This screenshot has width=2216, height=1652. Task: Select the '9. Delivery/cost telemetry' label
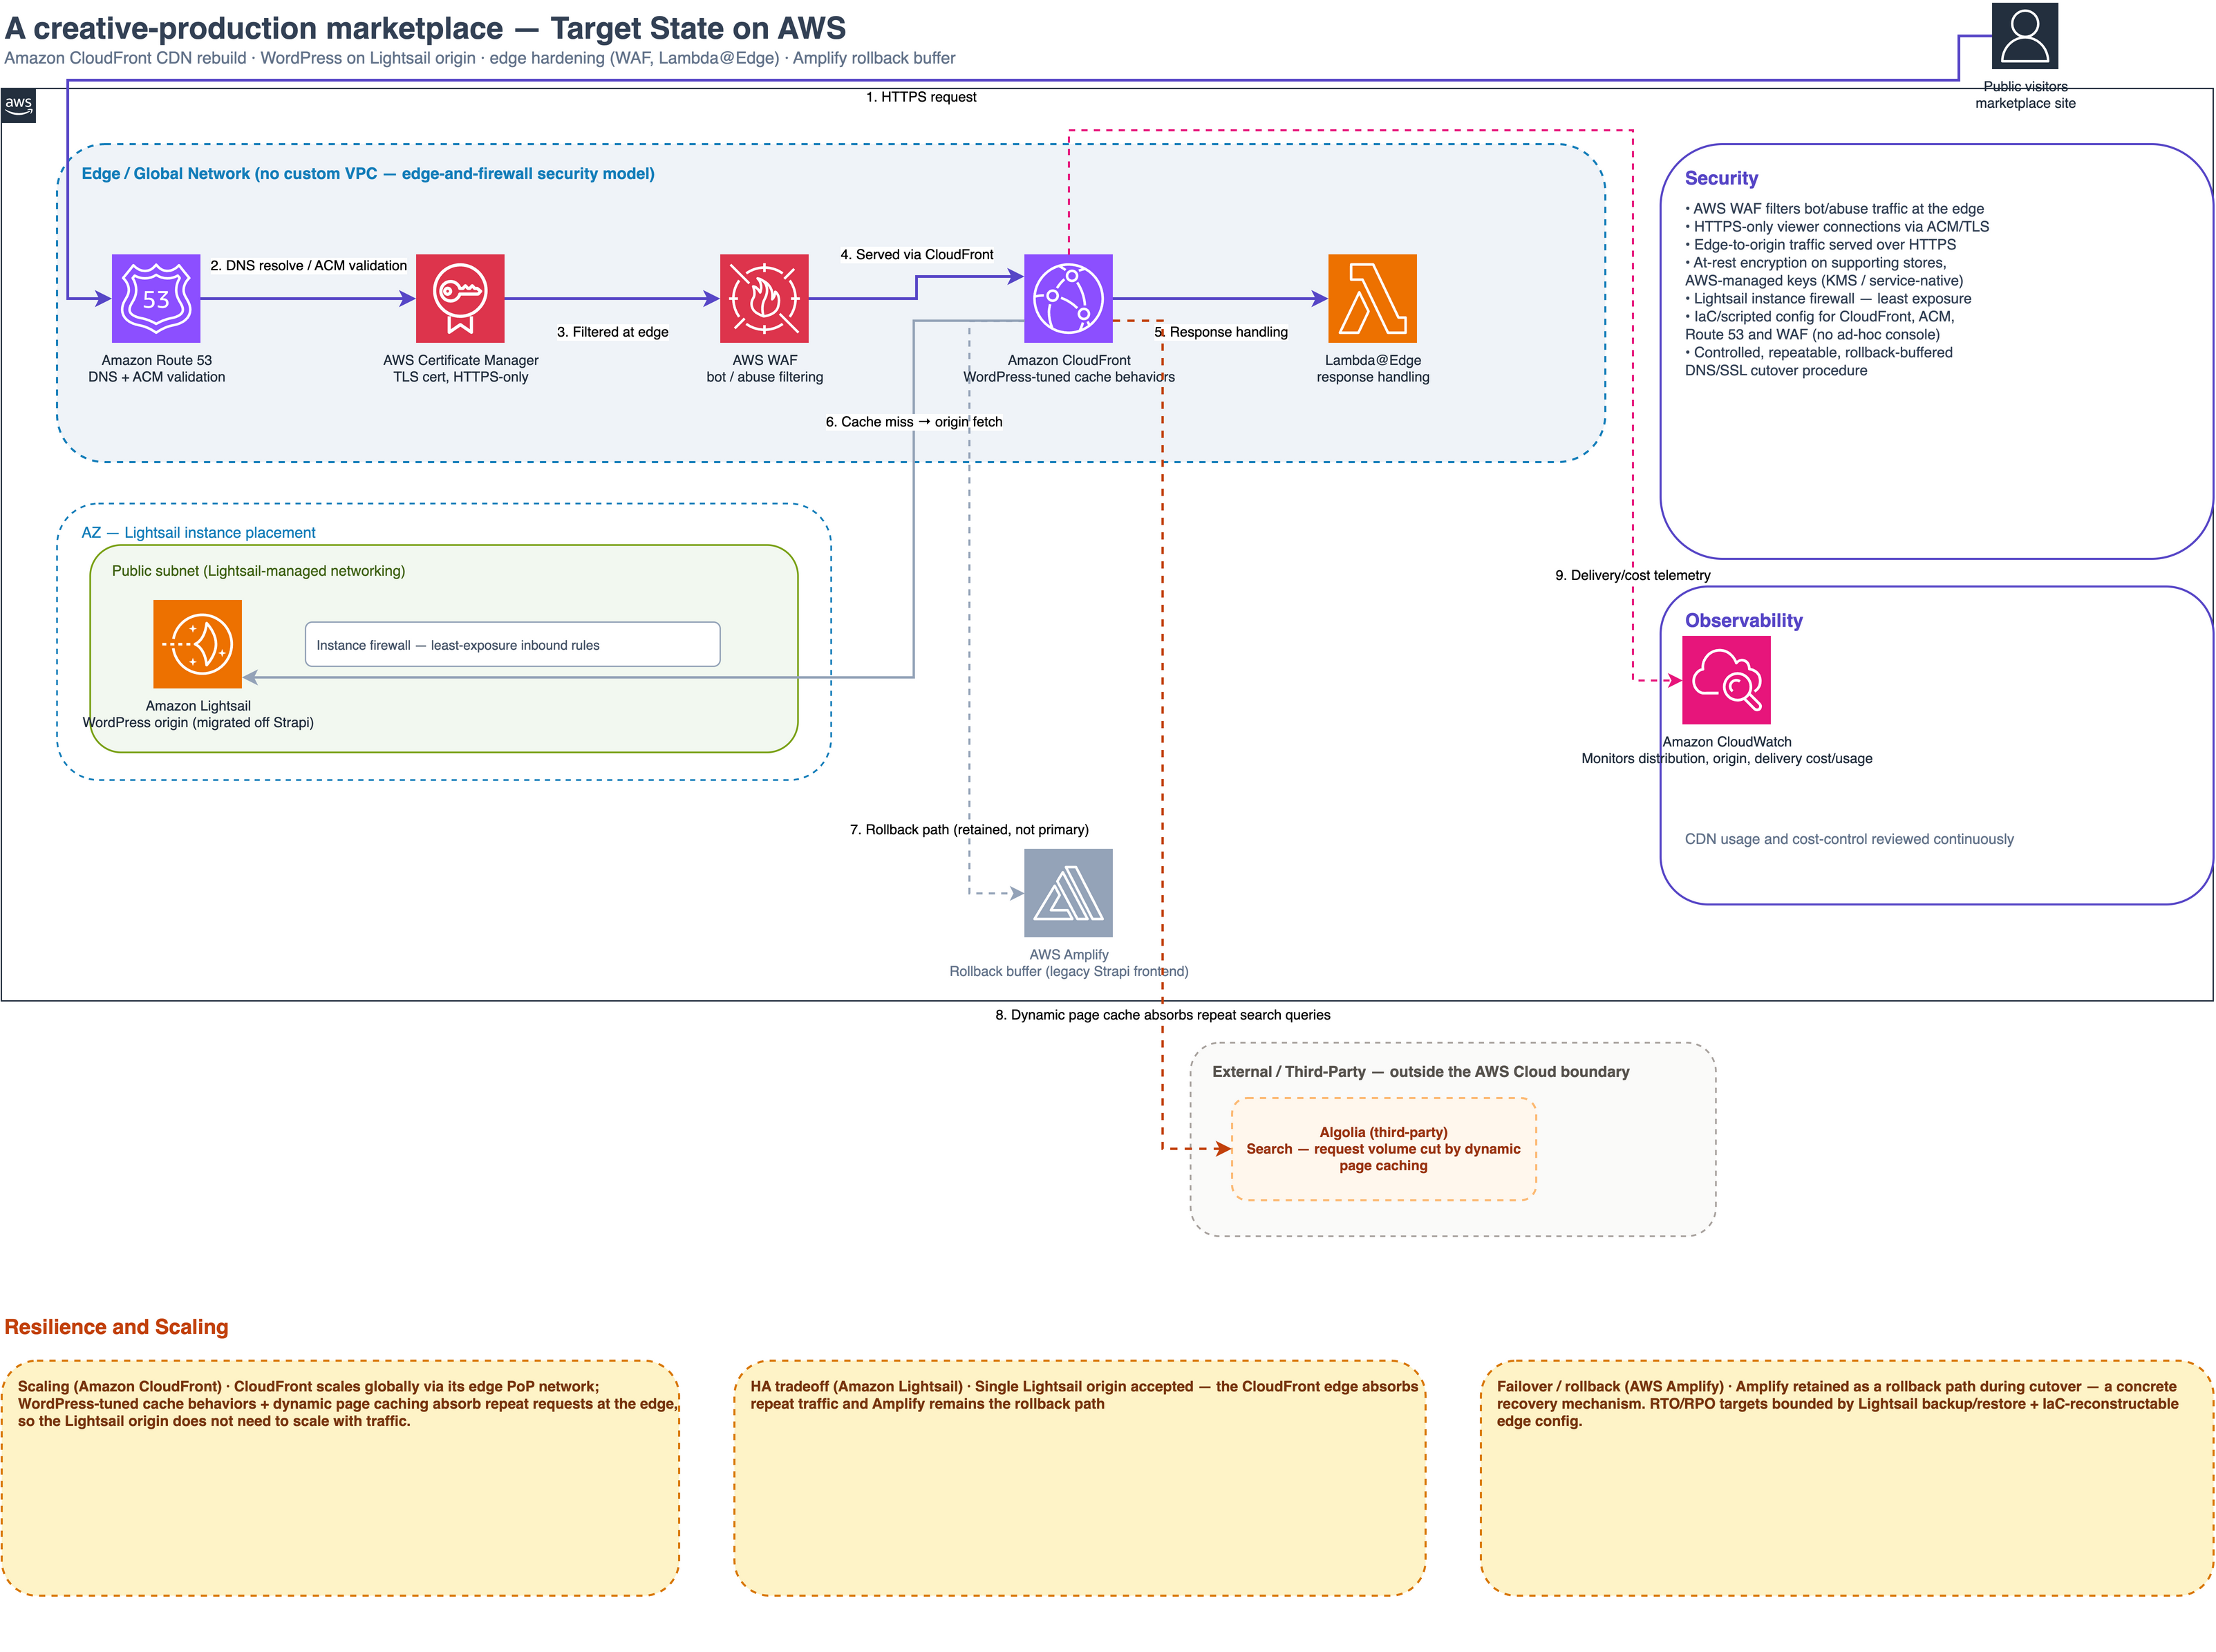click(x=1632, y=575)
